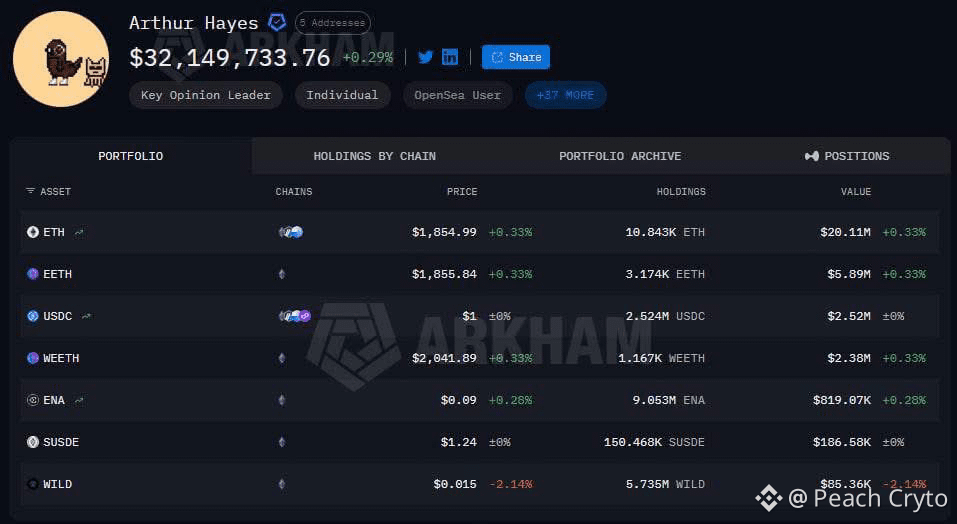Switch to the PORTFOLIO tab
This screenshot has width=957, height=524.
pos(131,156)
